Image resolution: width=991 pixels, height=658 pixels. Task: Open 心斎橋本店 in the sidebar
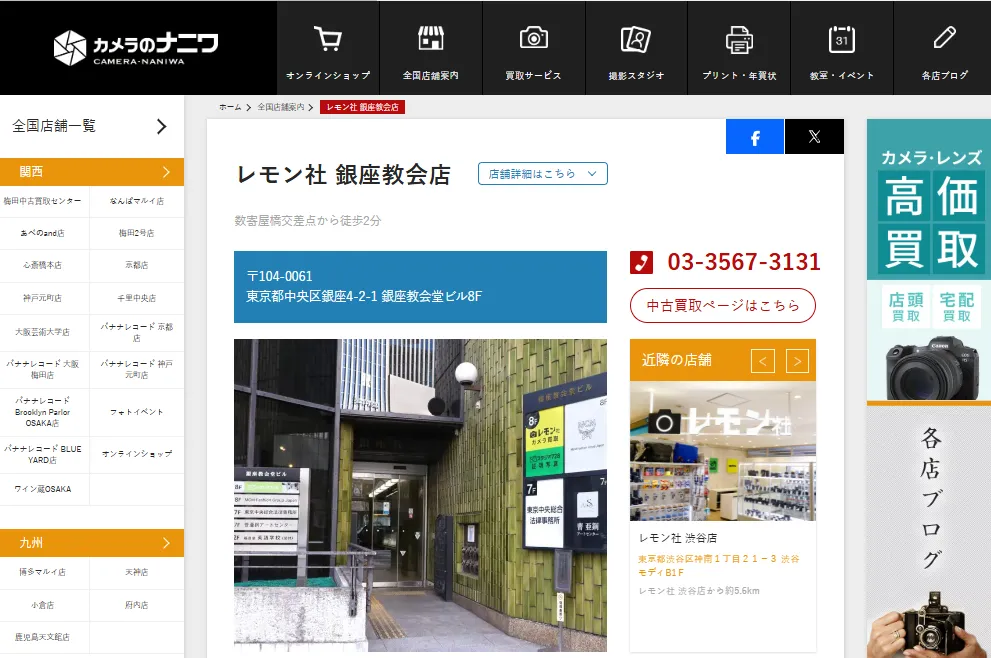pyautogui.click(x=42, y=265)
